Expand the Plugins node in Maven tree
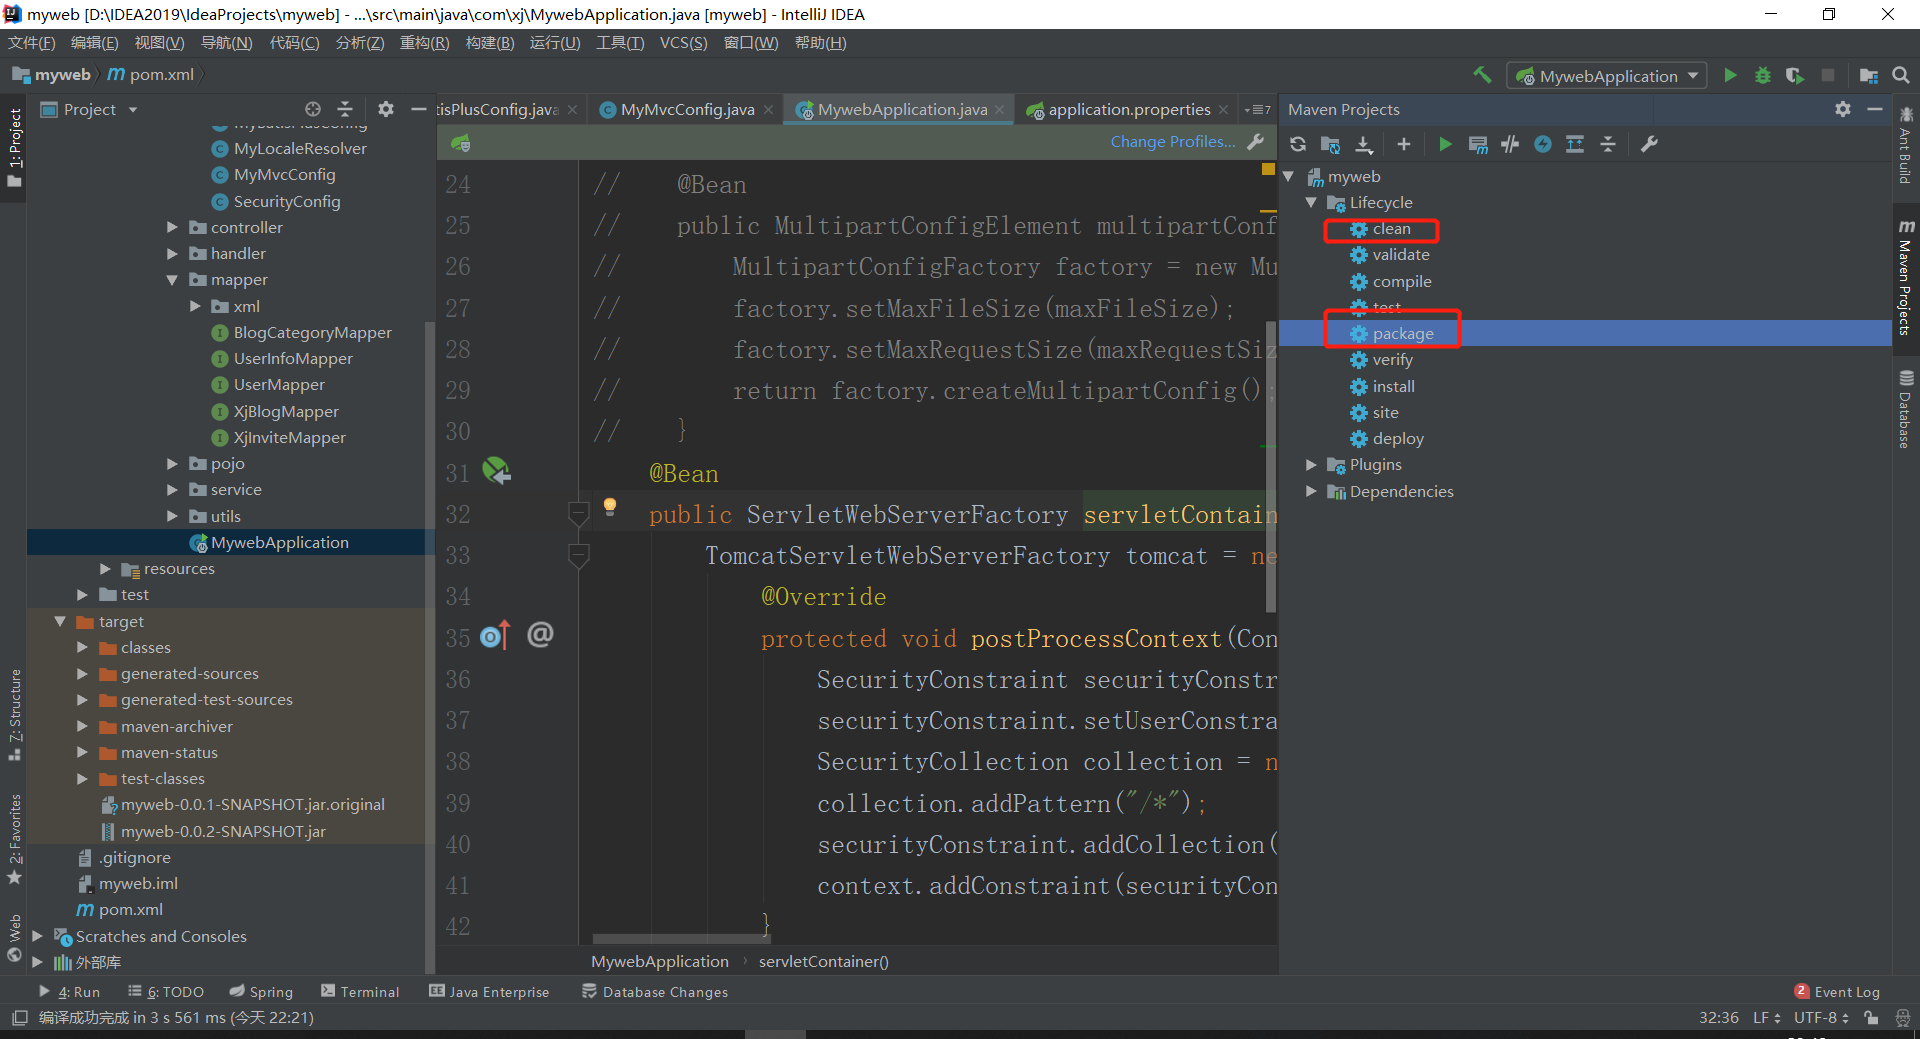The image size is (1920, 1039). click(1311, 465)
